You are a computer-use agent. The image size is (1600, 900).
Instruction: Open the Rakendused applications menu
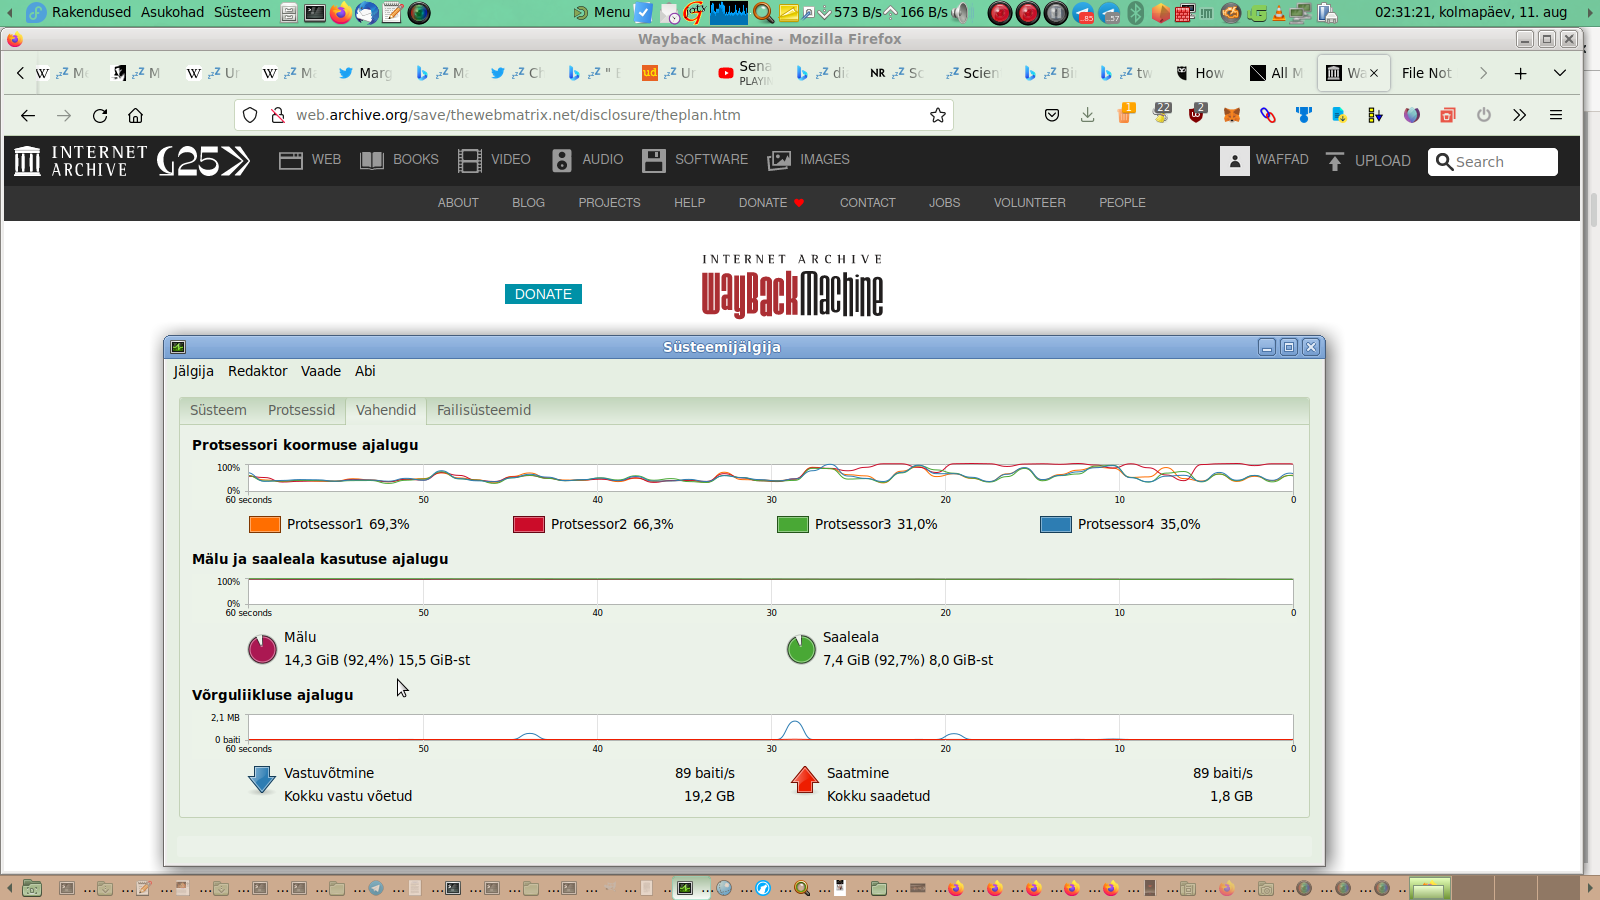[x=91, y=12]
